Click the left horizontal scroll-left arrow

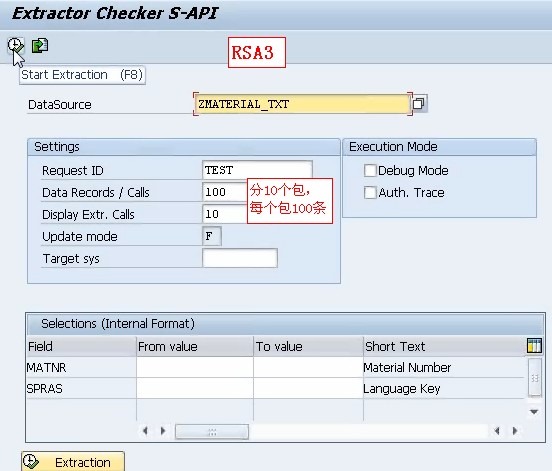click(145, 431)
